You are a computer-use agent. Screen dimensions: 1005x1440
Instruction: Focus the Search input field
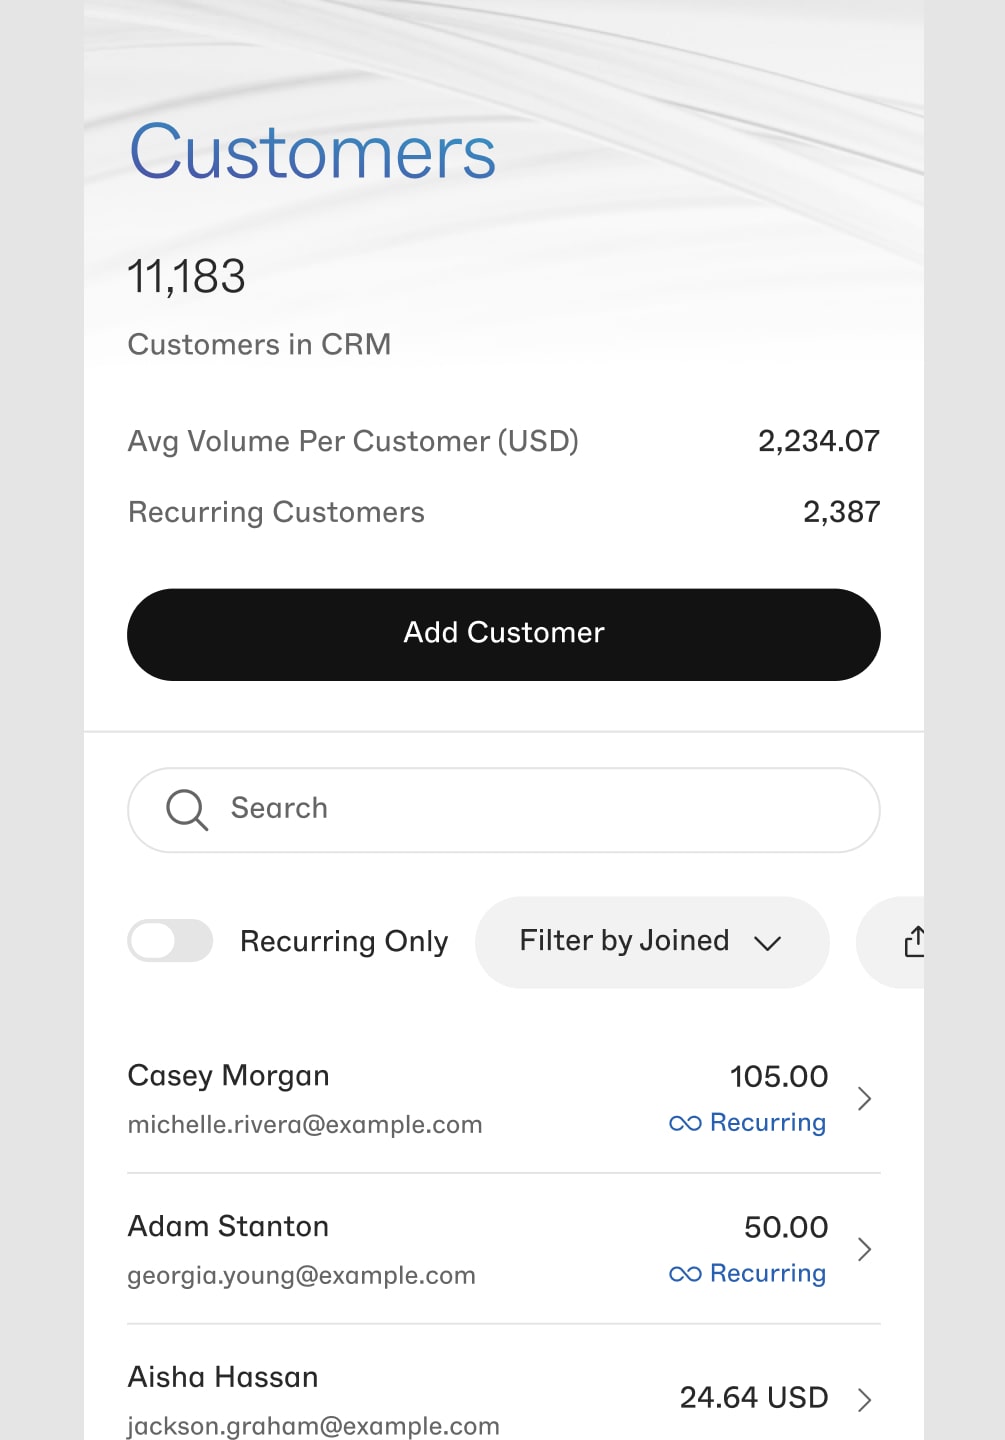click(504, 810)
